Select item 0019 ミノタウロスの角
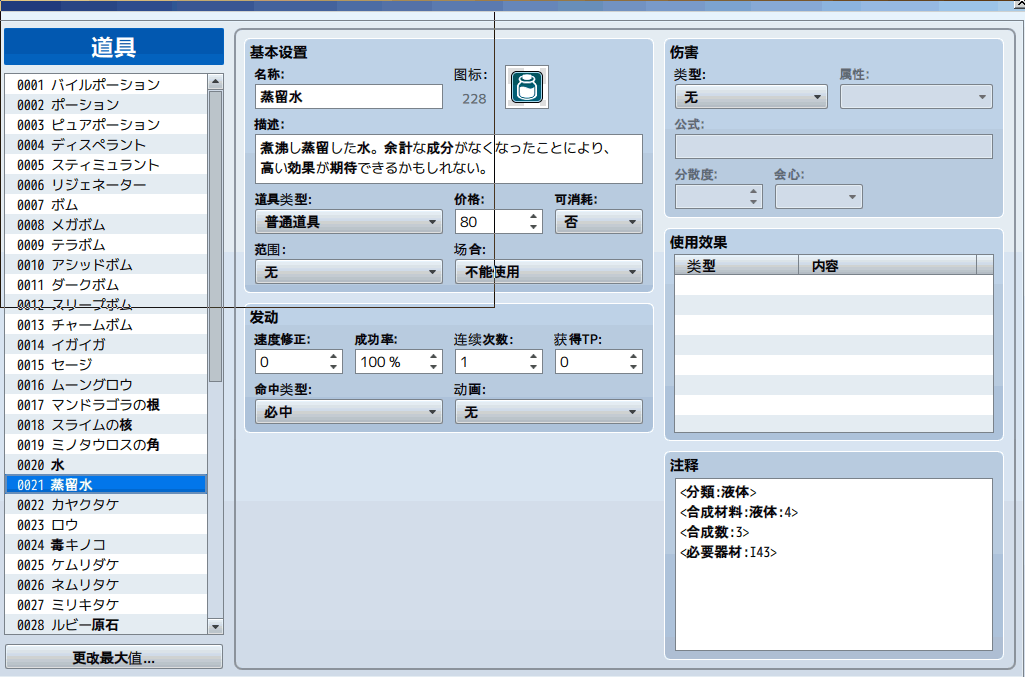This screenshot has height=677, width=1025. (x=106, y=445)
